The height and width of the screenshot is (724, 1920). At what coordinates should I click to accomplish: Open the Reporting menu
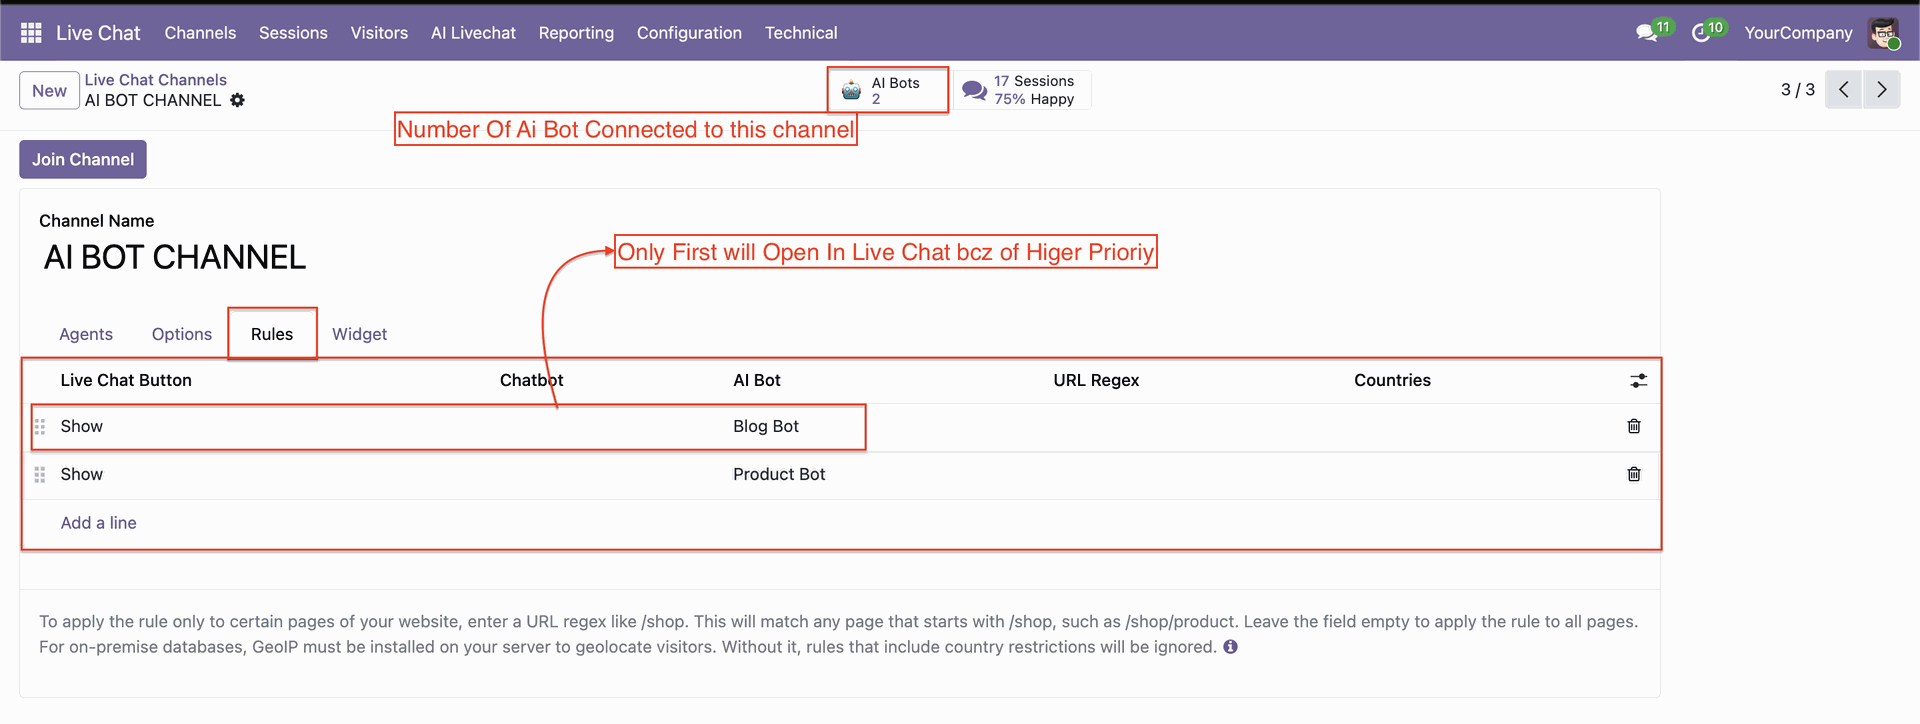[x=576, y=33]
